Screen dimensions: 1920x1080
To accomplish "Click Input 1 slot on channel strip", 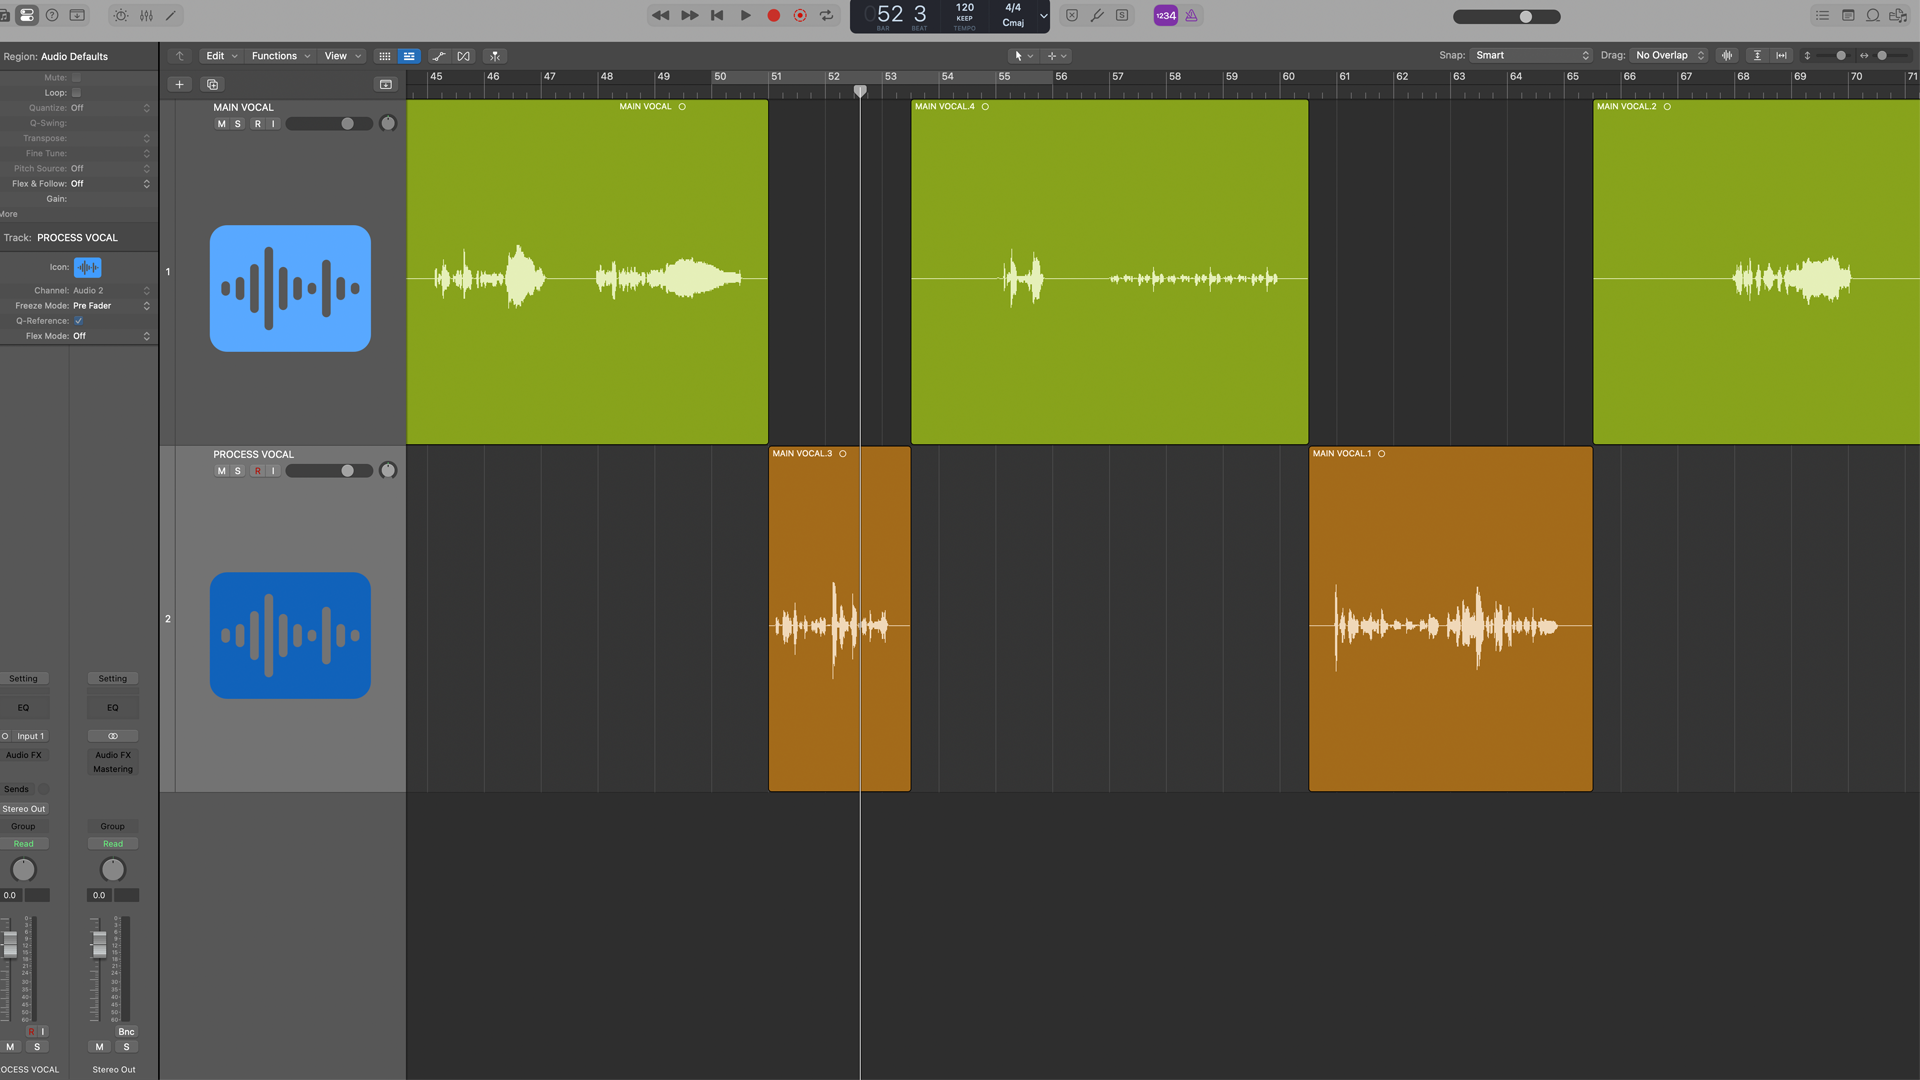I will click(29, 736).
